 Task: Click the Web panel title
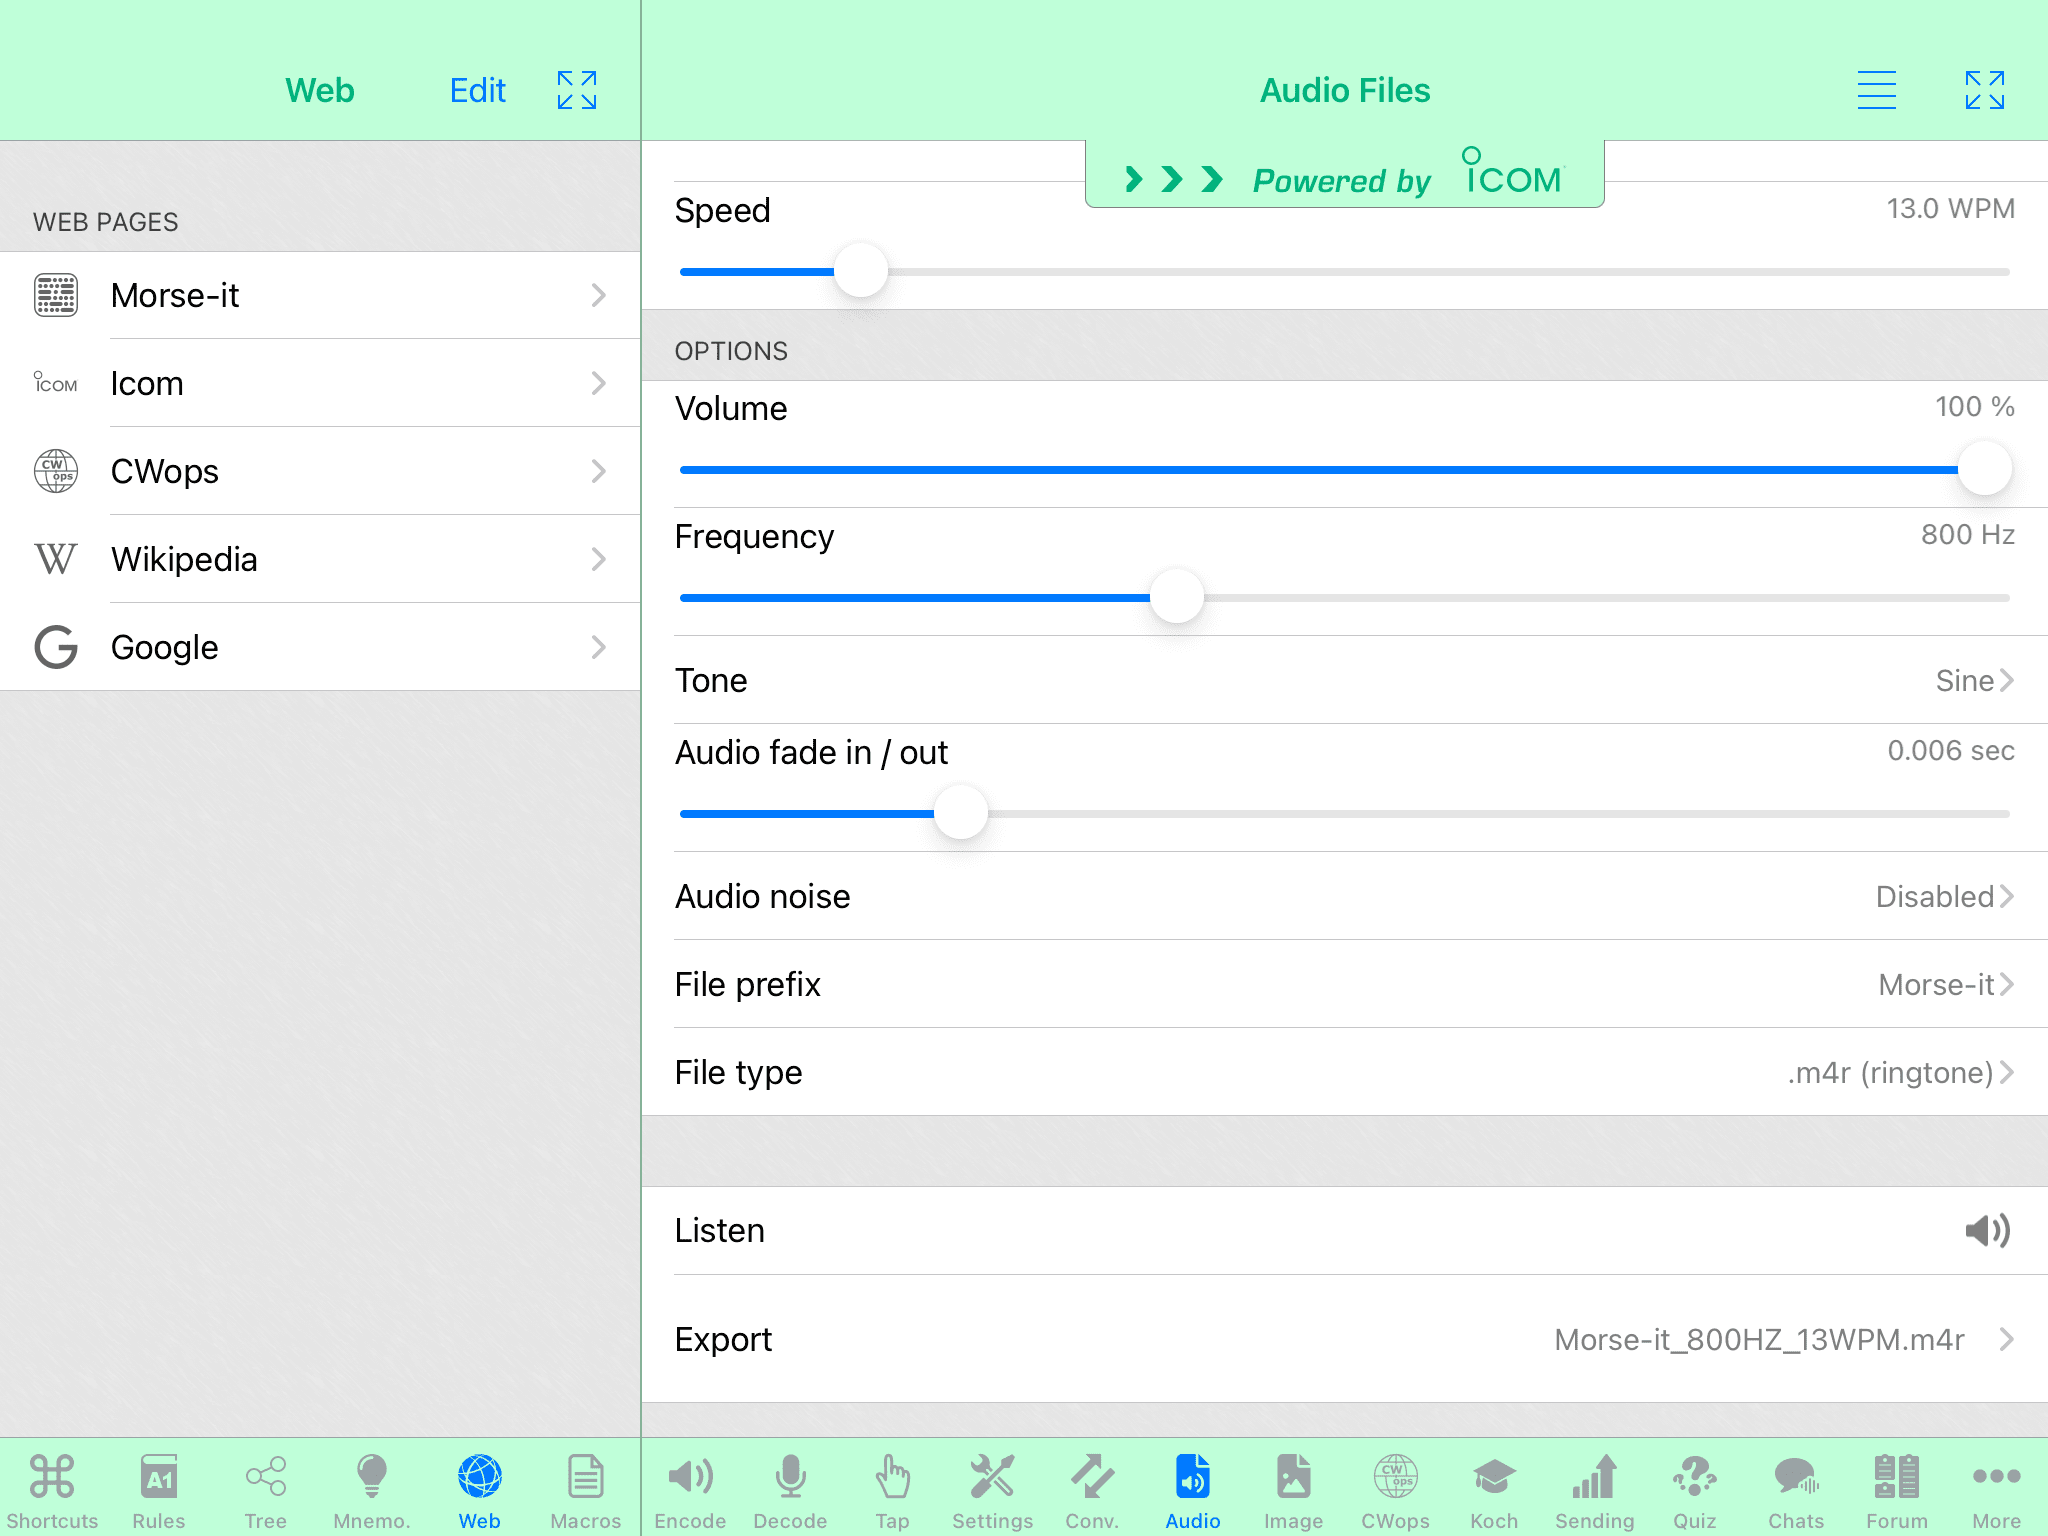click(320, 90)
